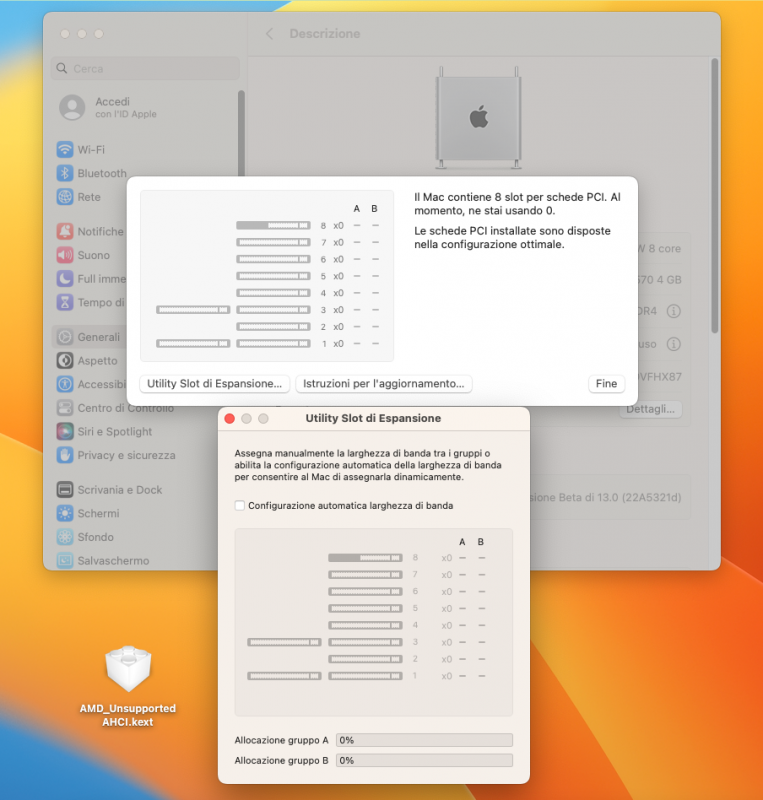Click the Accedi user avatar icon
This screenshot has height=800, width=763.
pos(72,107)
